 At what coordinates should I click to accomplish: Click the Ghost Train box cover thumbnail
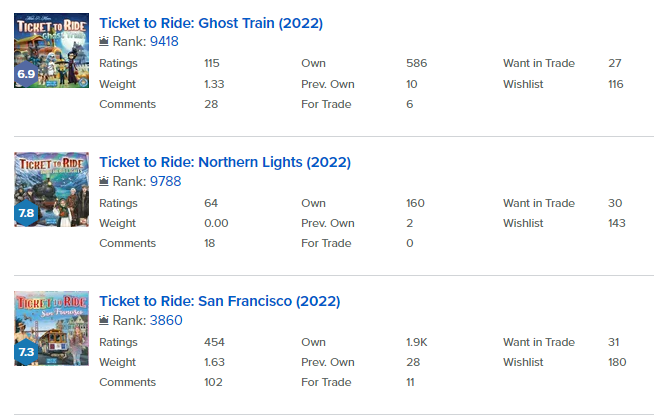tap(51, 50)
